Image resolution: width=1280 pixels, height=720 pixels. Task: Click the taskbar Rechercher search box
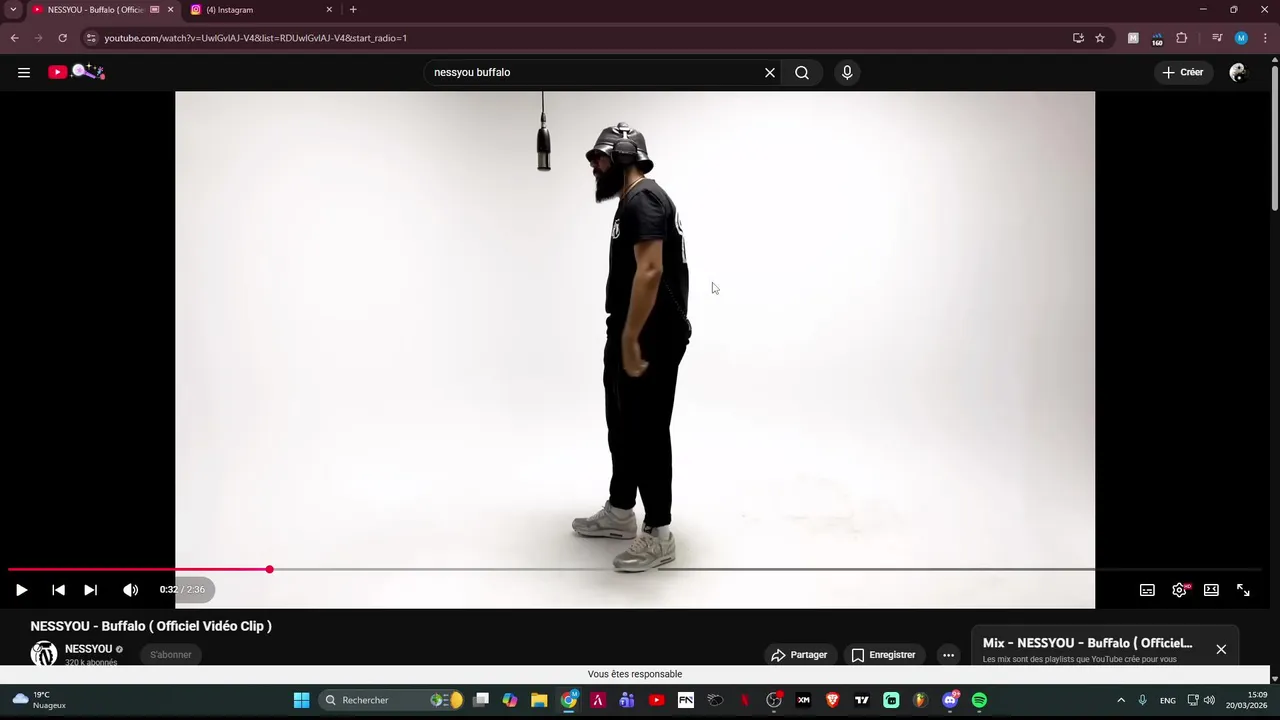click(392, 700)
